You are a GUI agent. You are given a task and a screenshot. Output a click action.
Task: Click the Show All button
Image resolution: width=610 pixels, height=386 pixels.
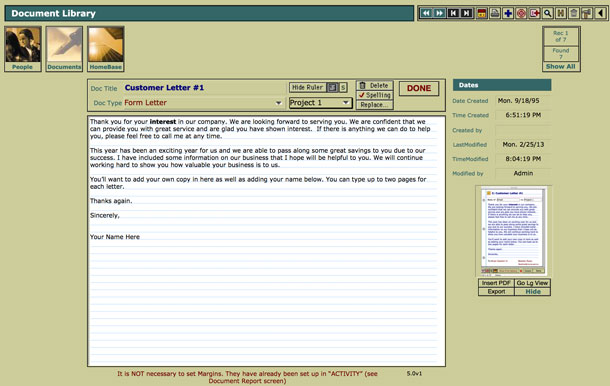click(561, 67)
